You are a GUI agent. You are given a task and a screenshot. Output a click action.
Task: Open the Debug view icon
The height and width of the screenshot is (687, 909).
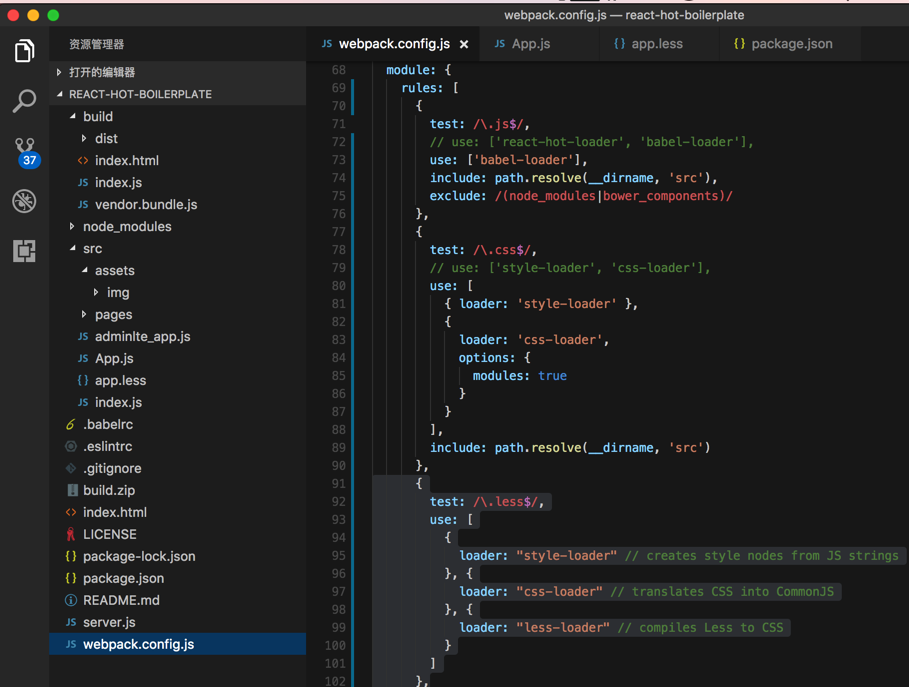click(24, 201)
